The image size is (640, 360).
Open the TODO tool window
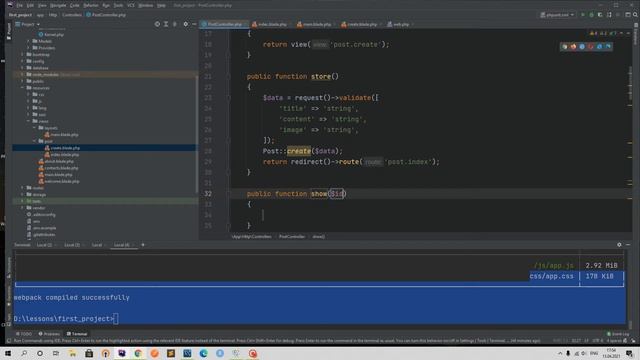(x=23, y=334)
